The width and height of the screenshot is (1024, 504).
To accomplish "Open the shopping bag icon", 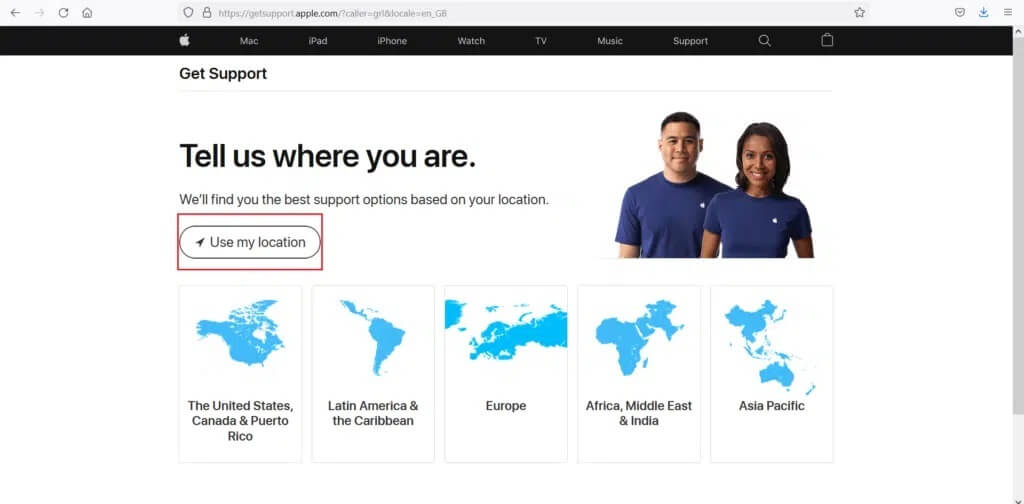I will coord(827,41).
